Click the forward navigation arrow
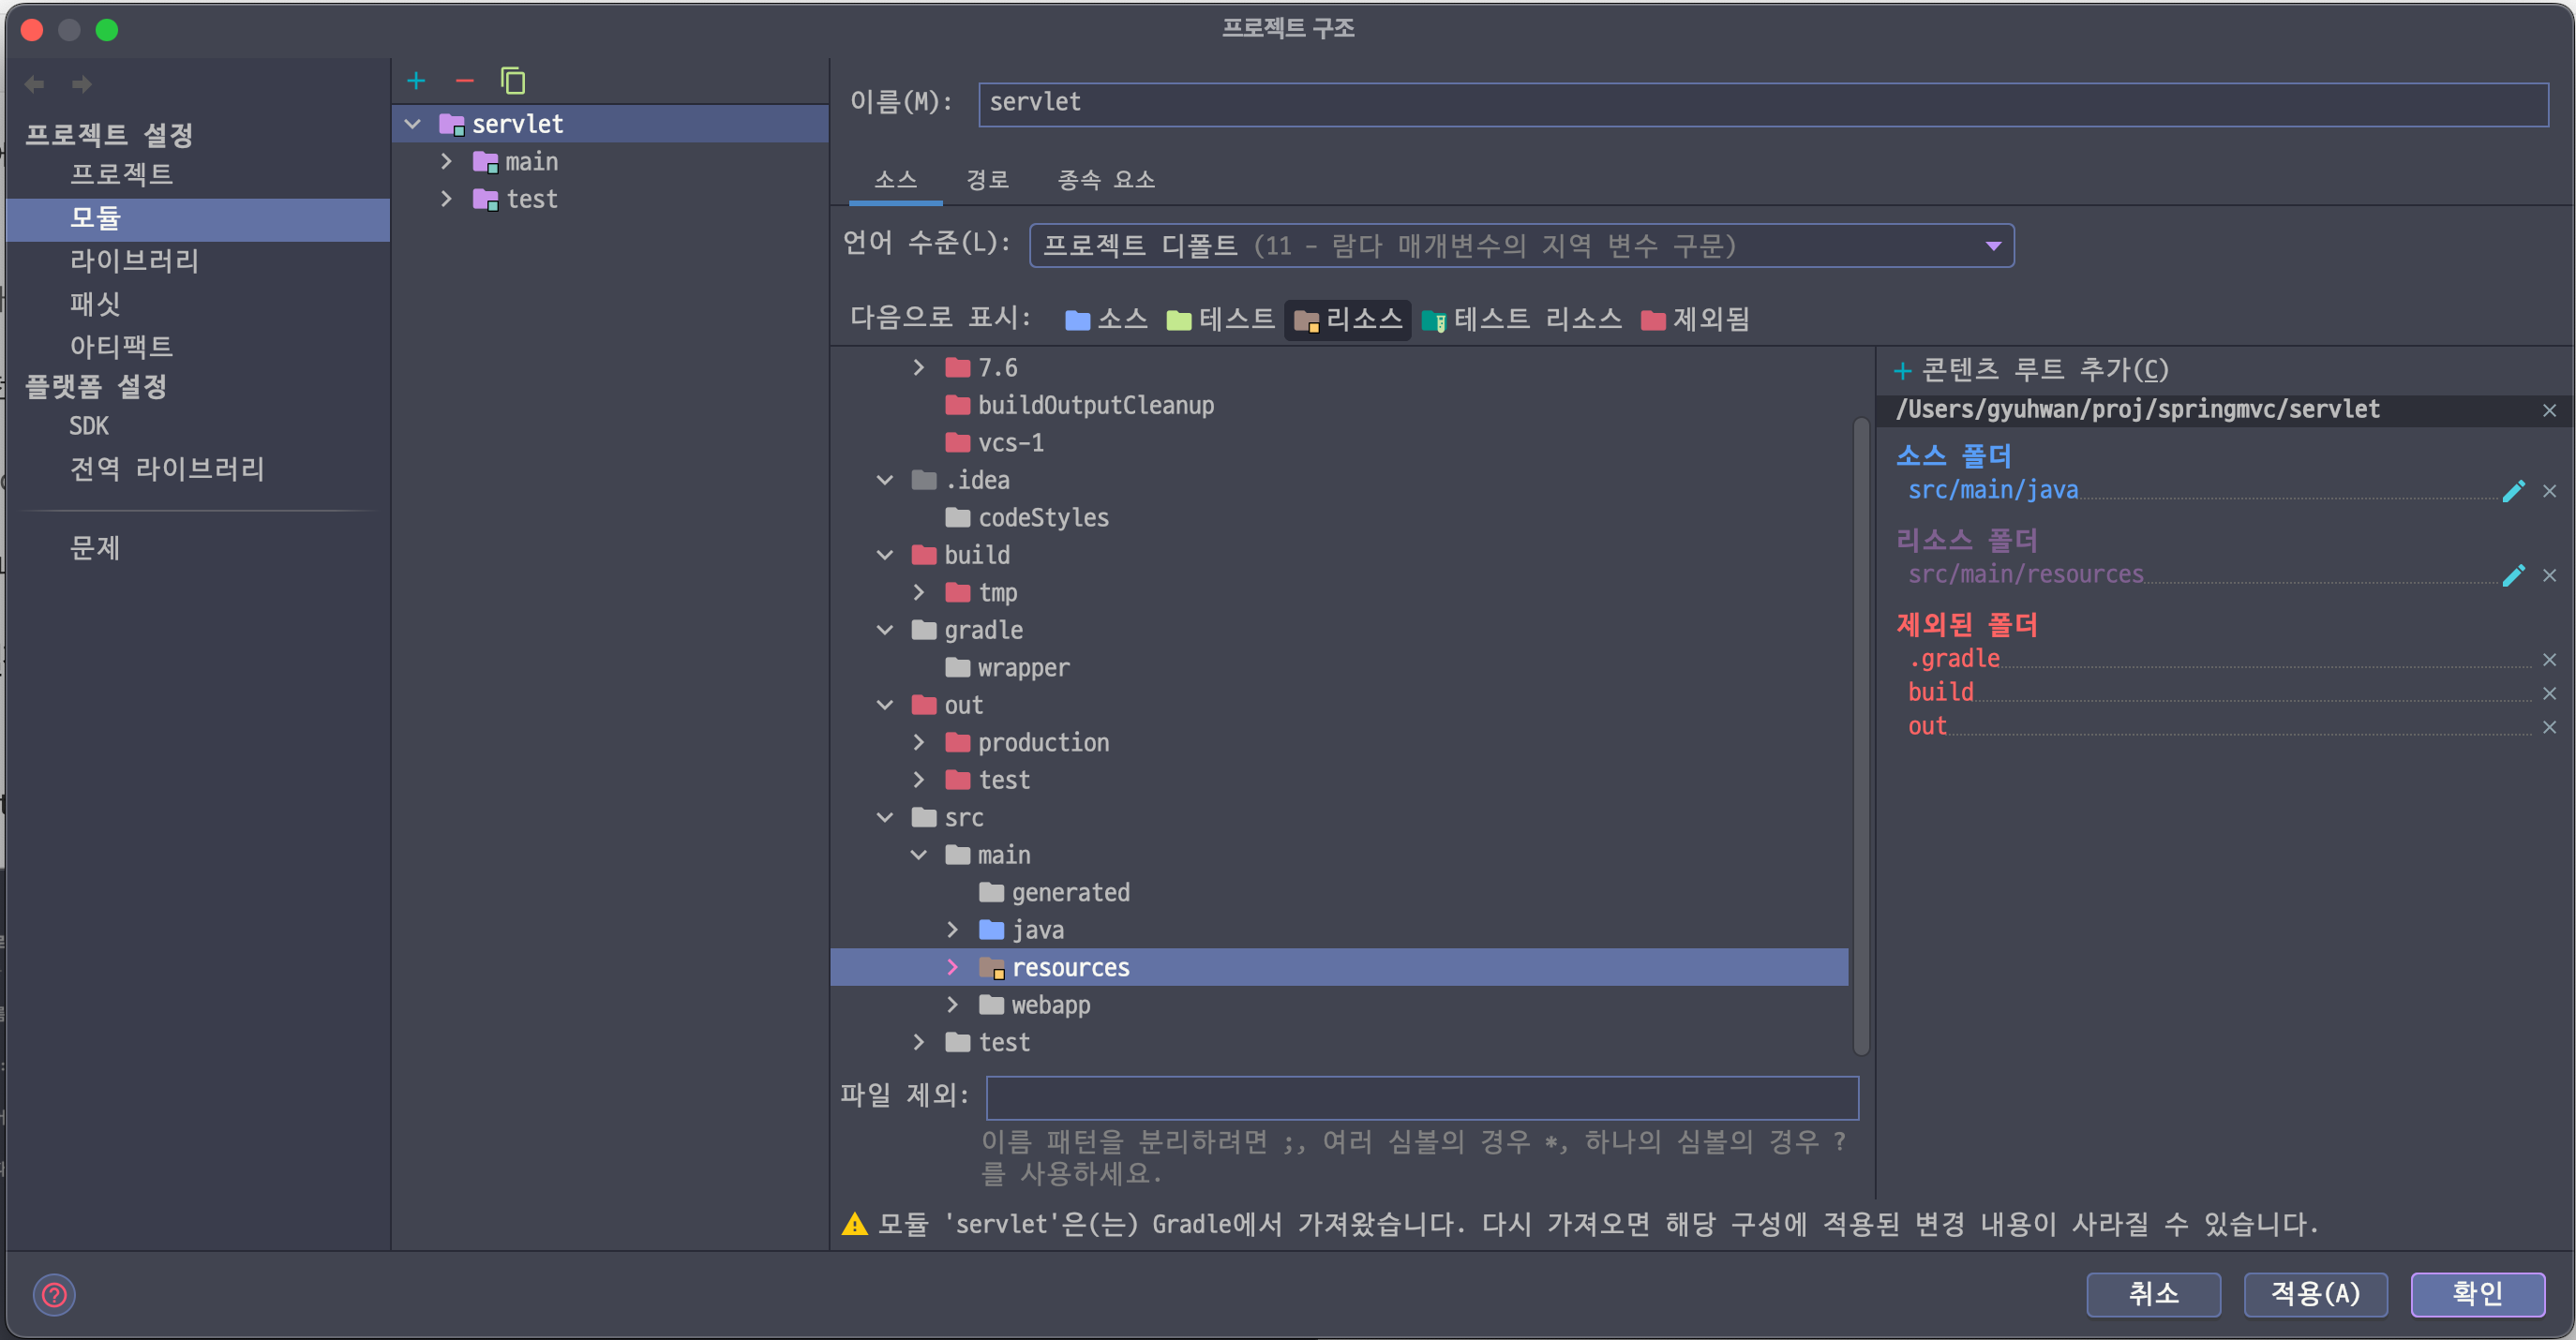2576x1340 pixels. pos(82,84)
